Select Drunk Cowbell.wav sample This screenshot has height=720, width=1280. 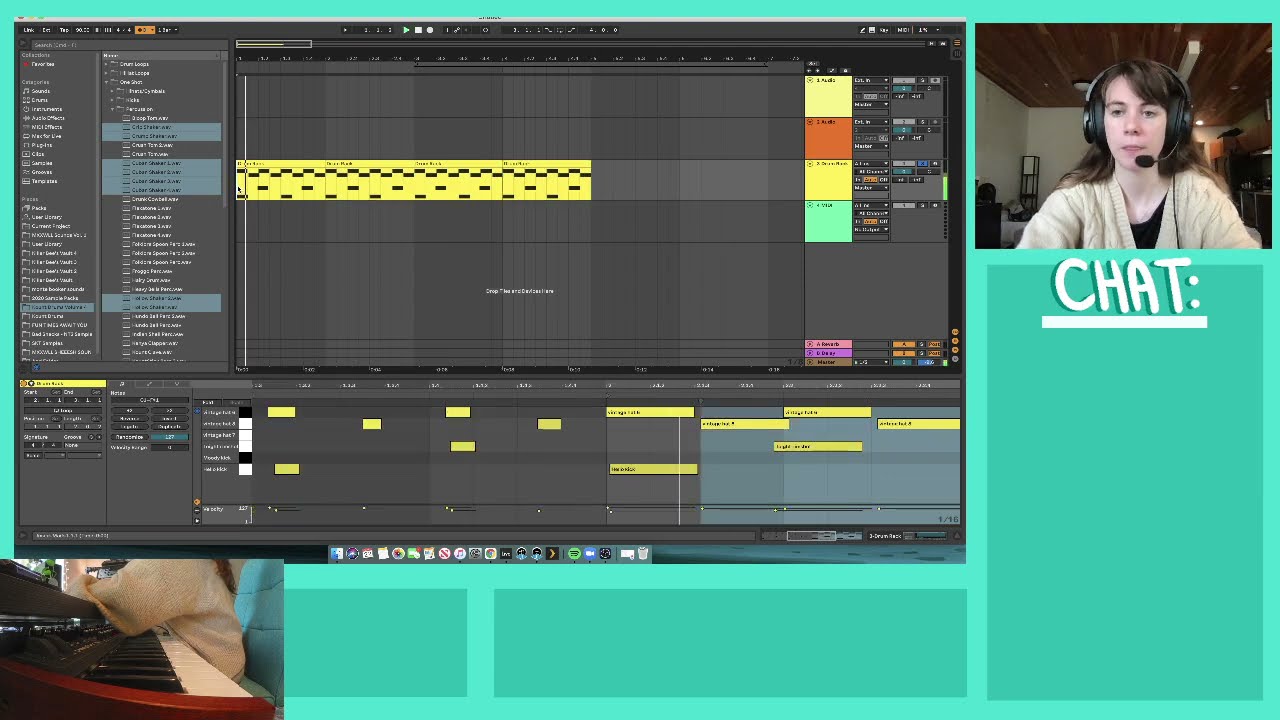coord(155,199)
